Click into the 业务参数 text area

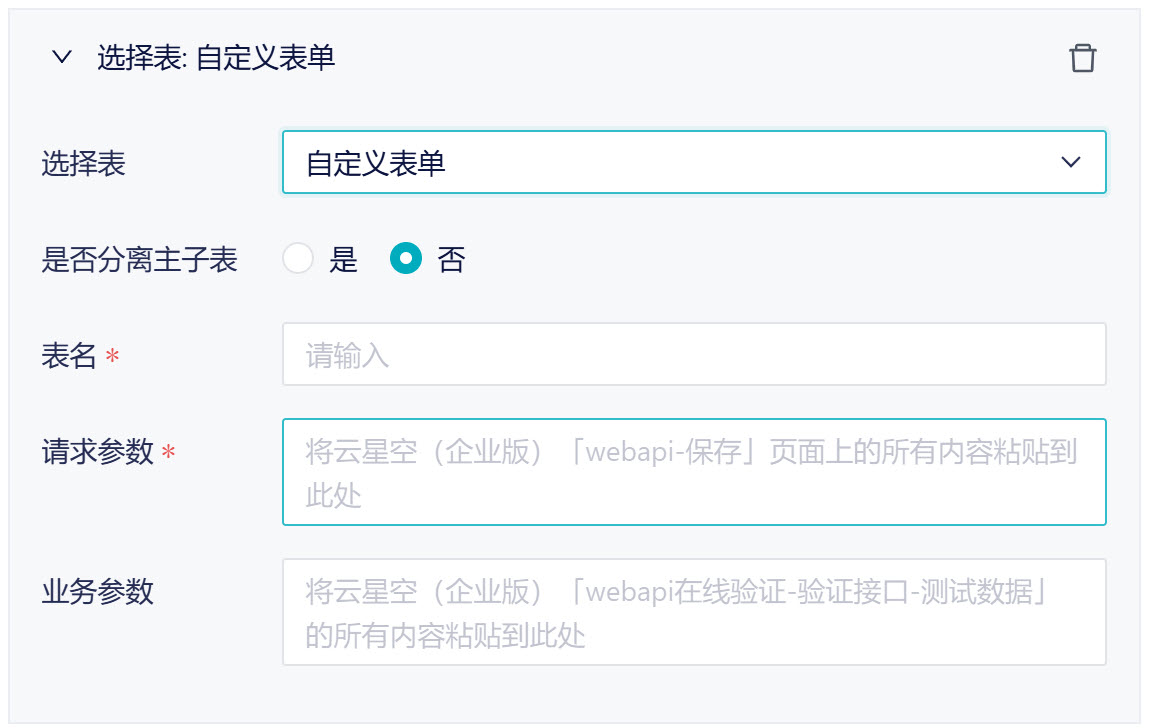coord(693,612)
